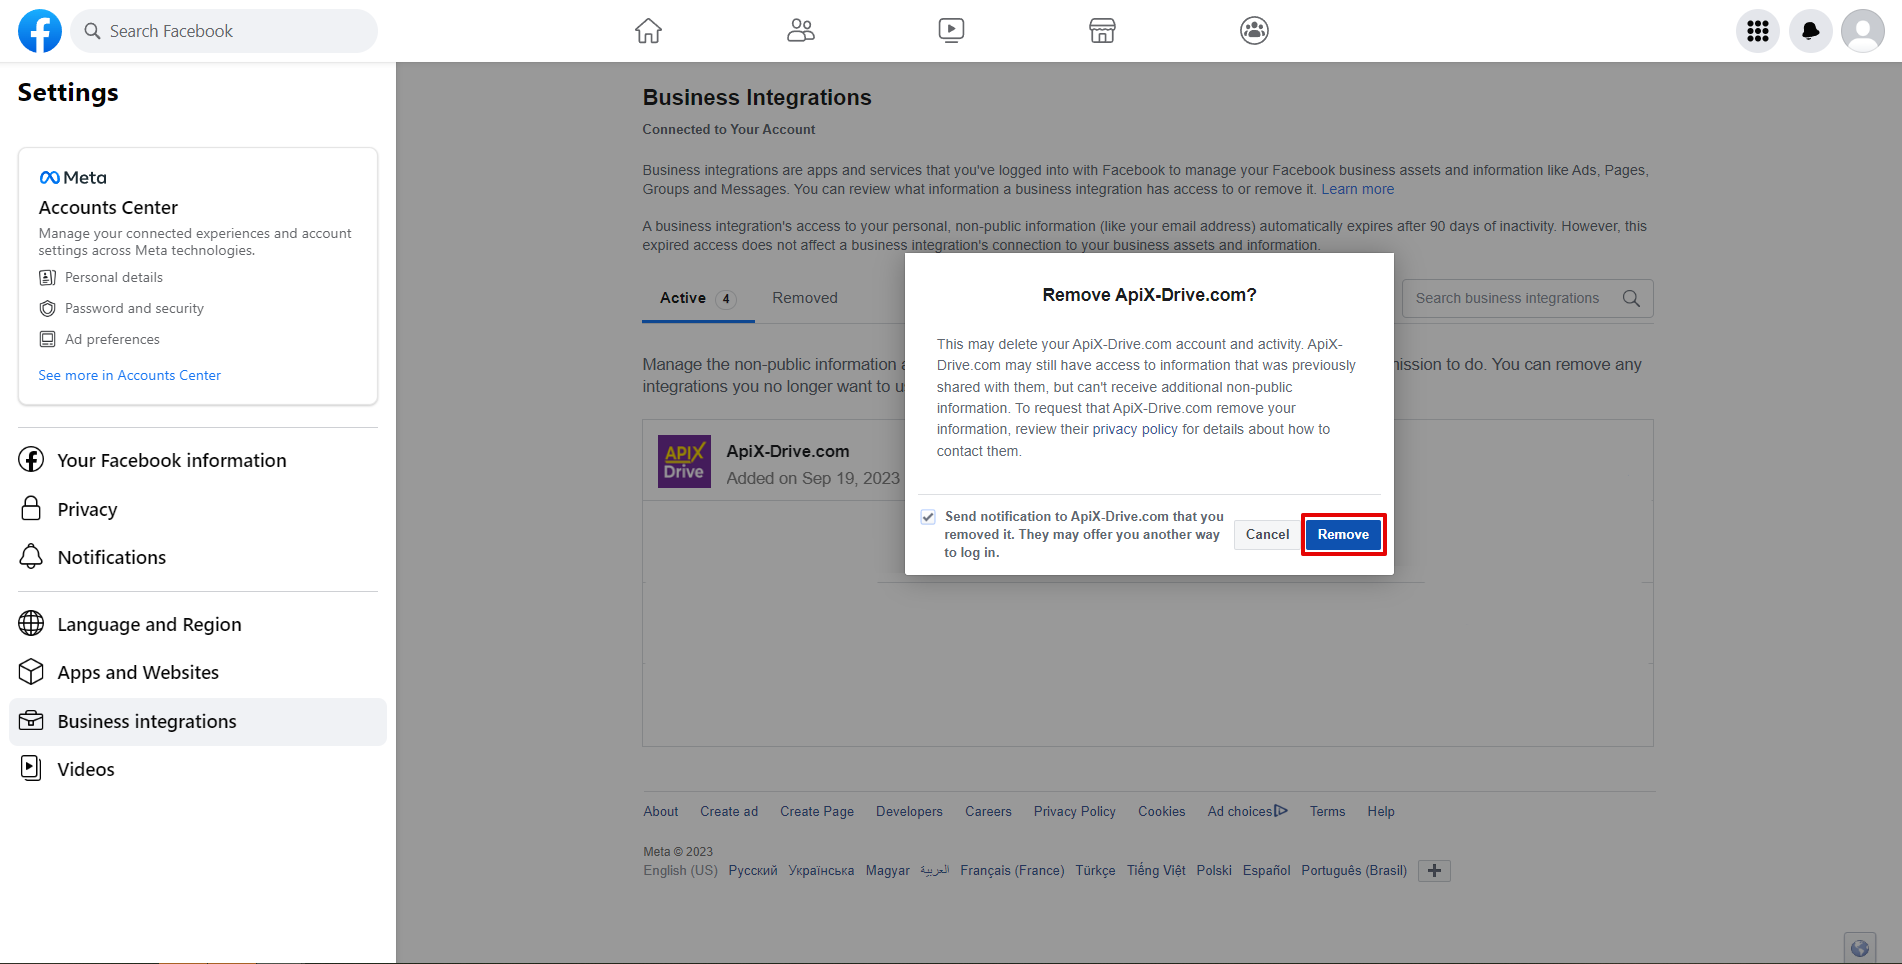Screen dimensions: 1902x964
Task: Open the profile avatar account menu
Action: (x=1863, y=31)
